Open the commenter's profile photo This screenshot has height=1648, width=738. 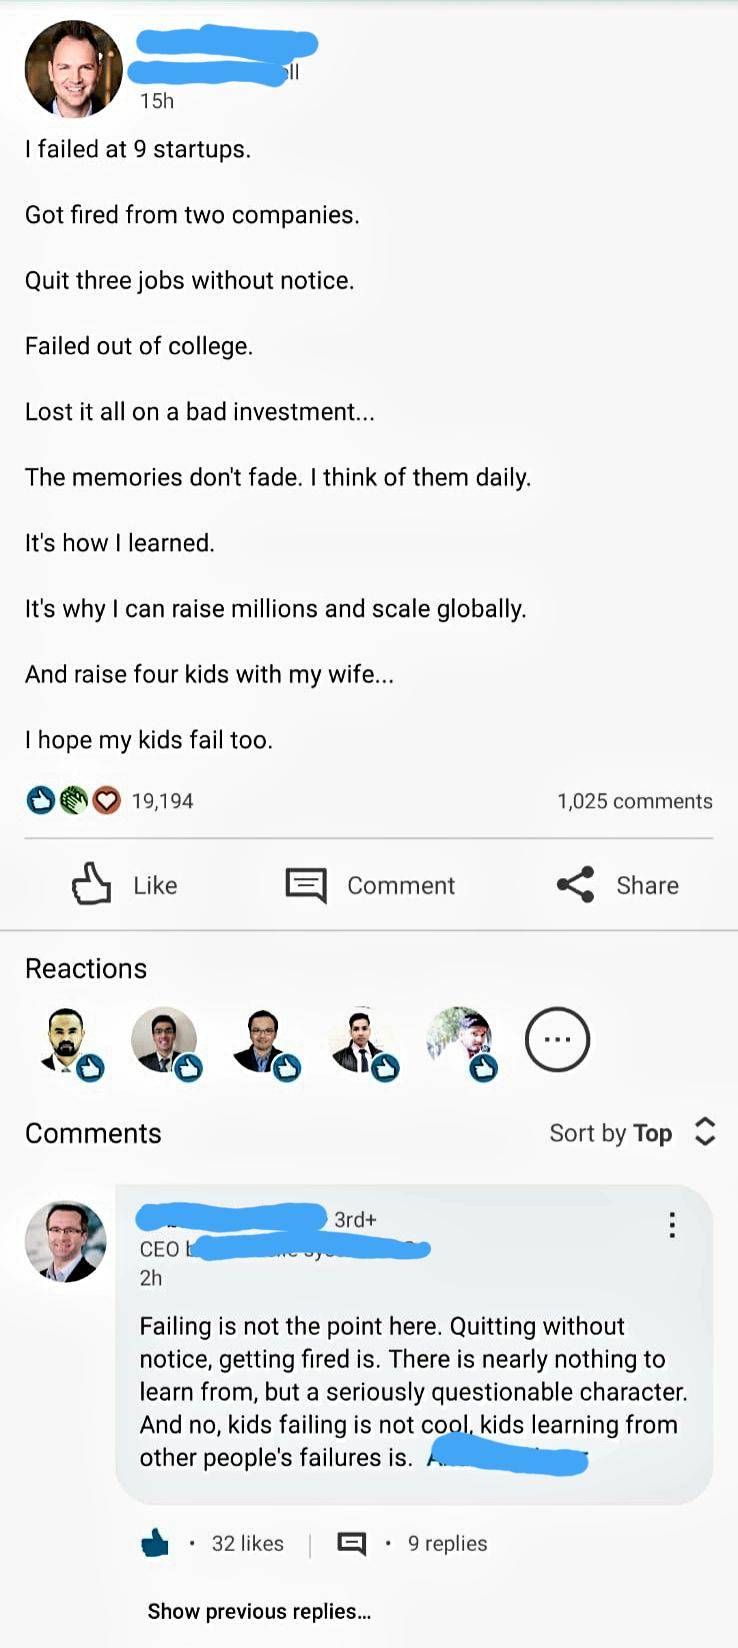point(64,1241)
